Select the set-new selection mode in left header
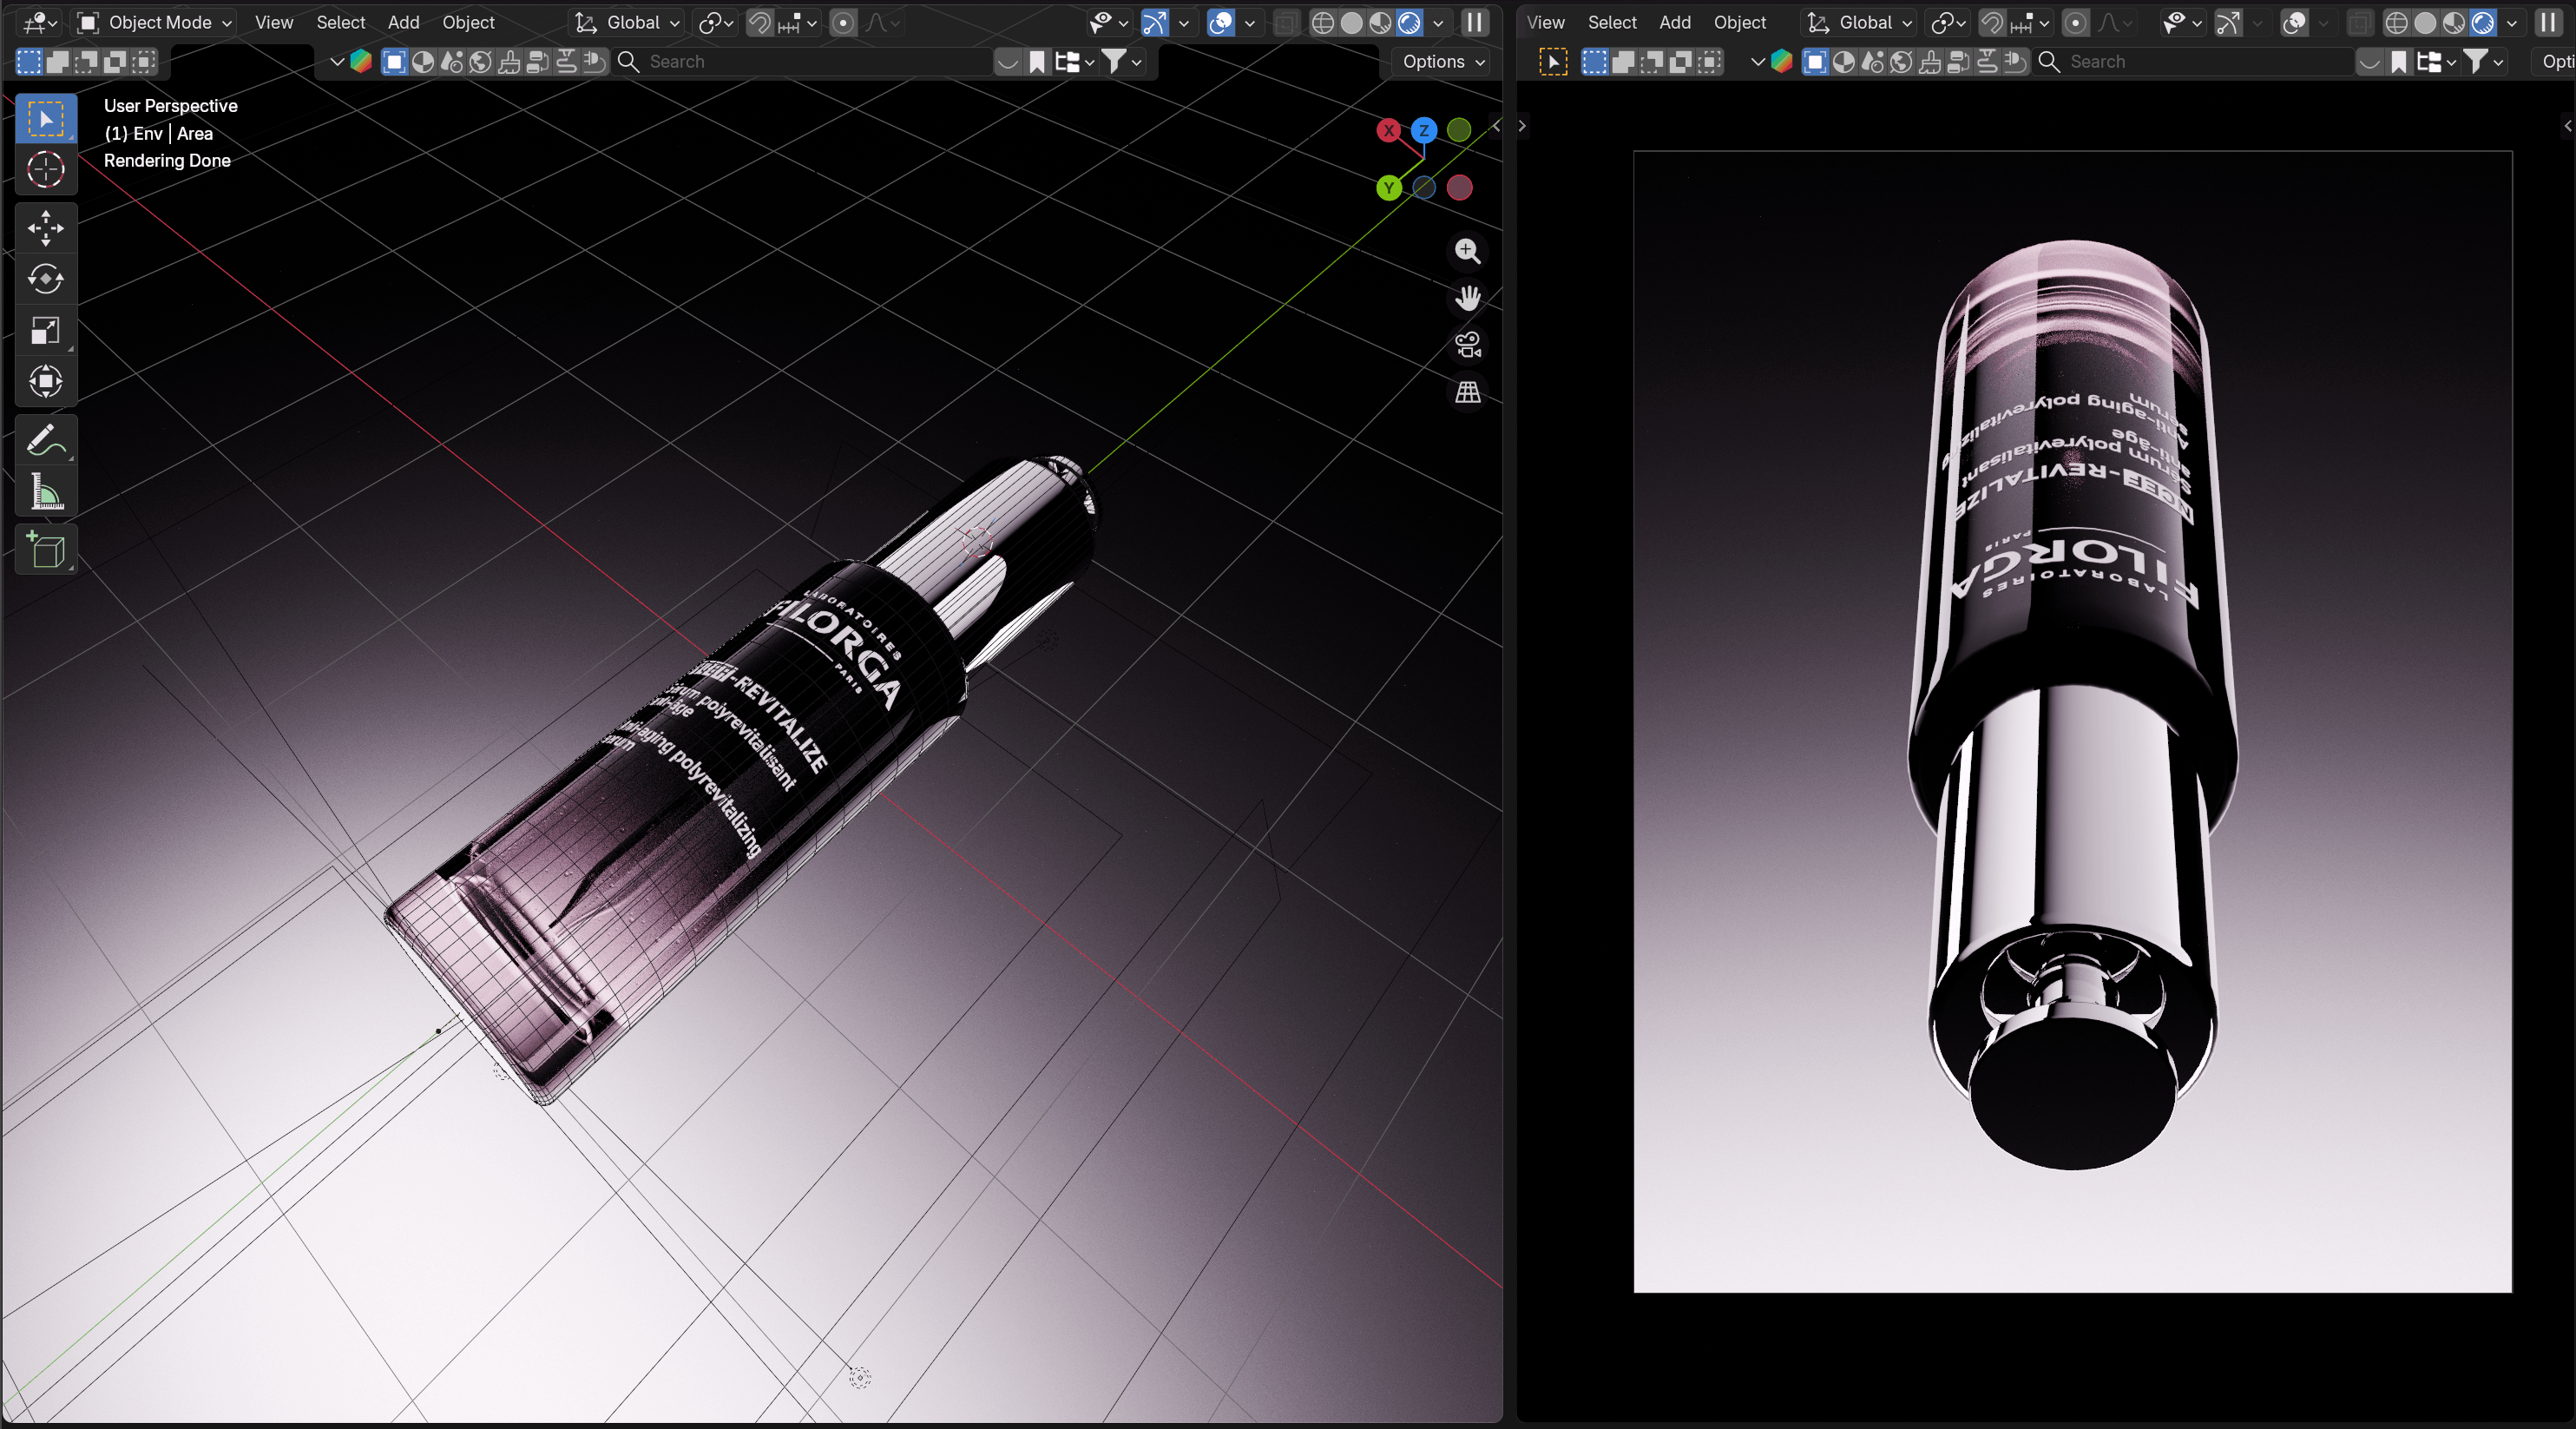Image resolution: width=2576 pixels, height=1429 pixels. (x=29, y=62)
